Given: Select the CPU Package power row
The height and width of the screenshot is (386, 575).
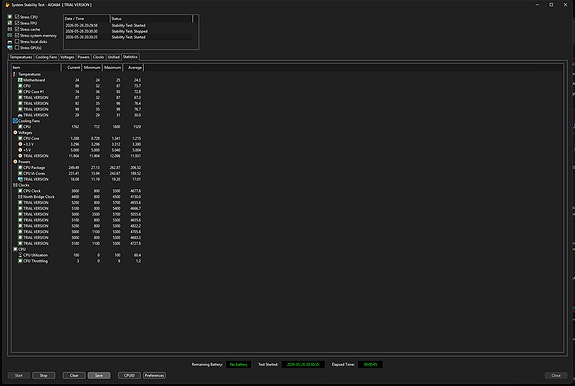Looking at the screenshot, I should pyautogui.click(x=78, y=168).
